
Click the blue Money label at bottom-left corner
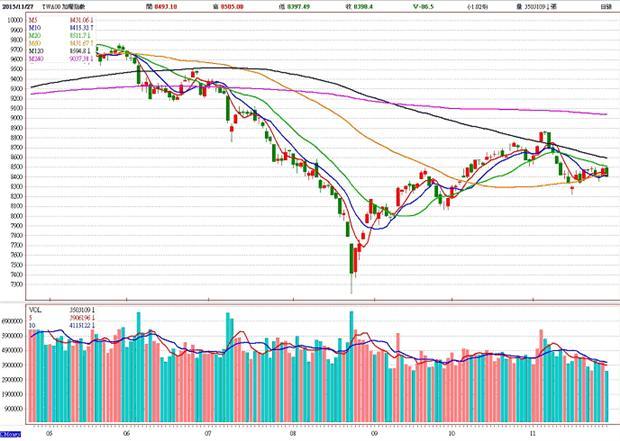tap(10, 435)
